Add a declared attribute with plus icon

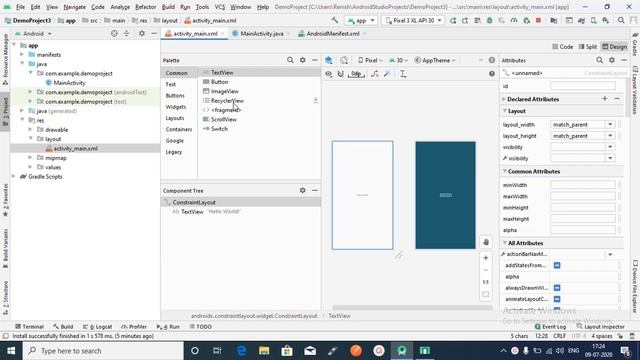pos(604,99)
